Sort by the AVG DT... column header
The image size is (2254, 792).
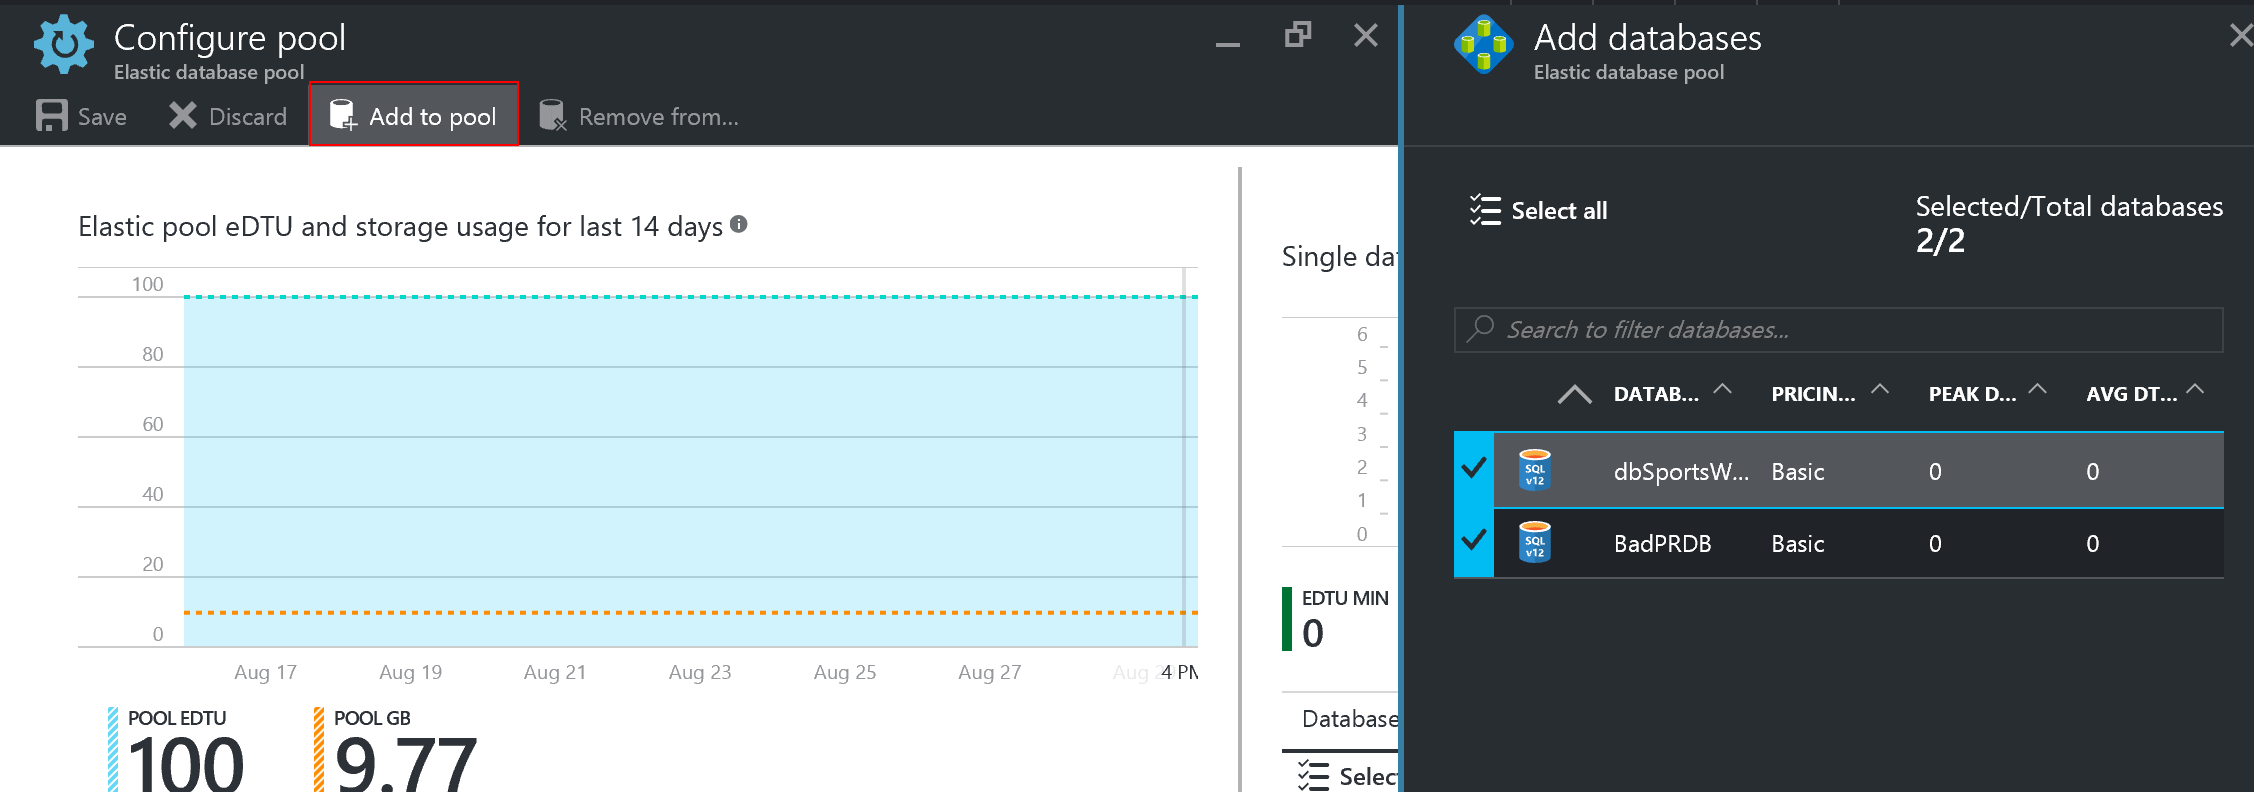pyautogui.click(x=2131, y=394)
